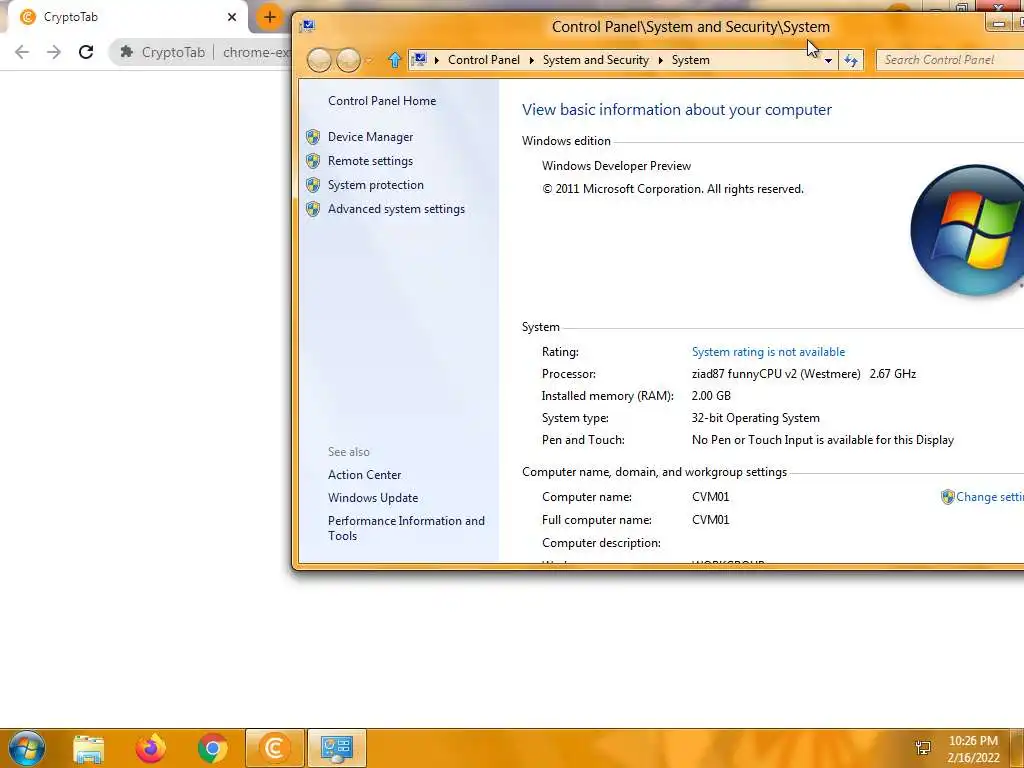Focus the Search Control Panel field
The width and height of the screenshot is (1024, 768).
click(950, 60)
